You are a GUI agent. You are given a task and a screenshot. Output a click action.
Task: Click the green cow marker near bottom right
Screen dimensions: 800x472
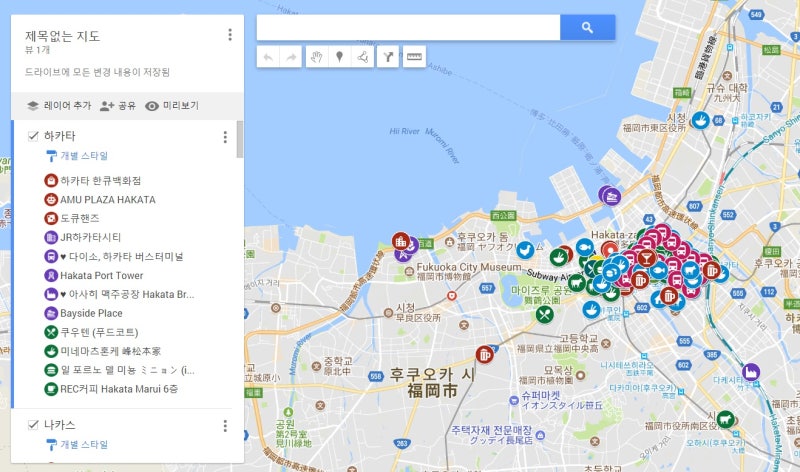pos(726,420)
